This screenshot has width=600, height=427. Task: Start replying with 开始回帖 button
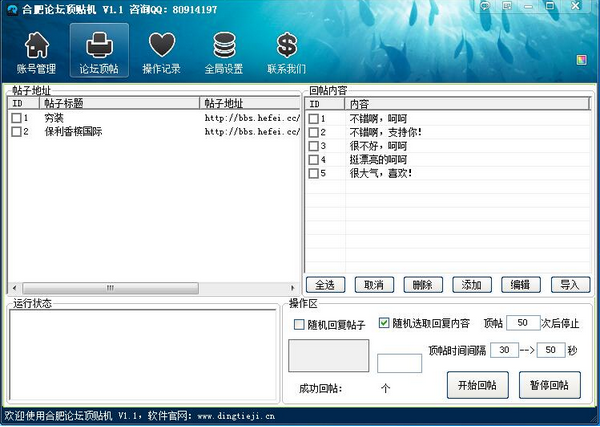[478, 385]
